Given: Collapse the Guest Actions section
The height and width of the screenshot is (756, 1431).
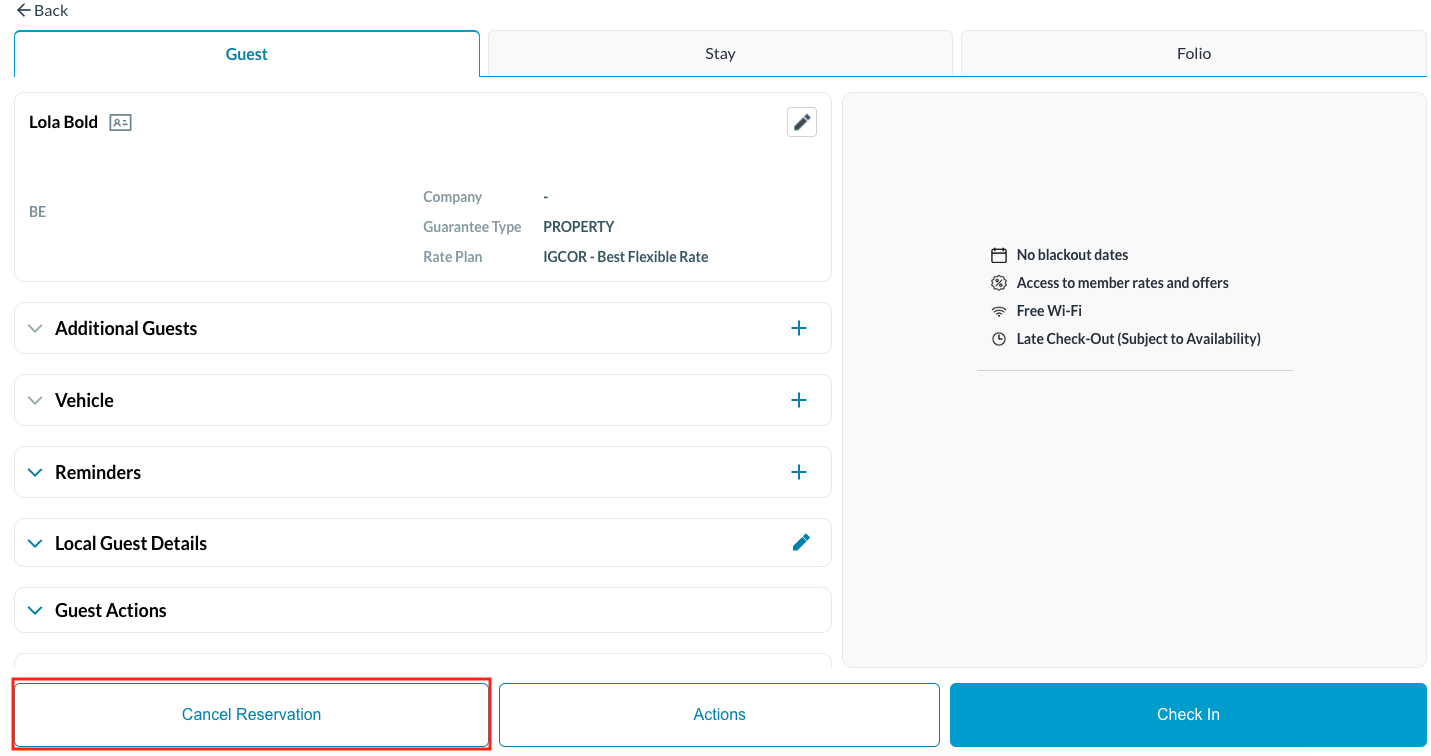Looking at the screenshot, I should click(x=36, y=610).
